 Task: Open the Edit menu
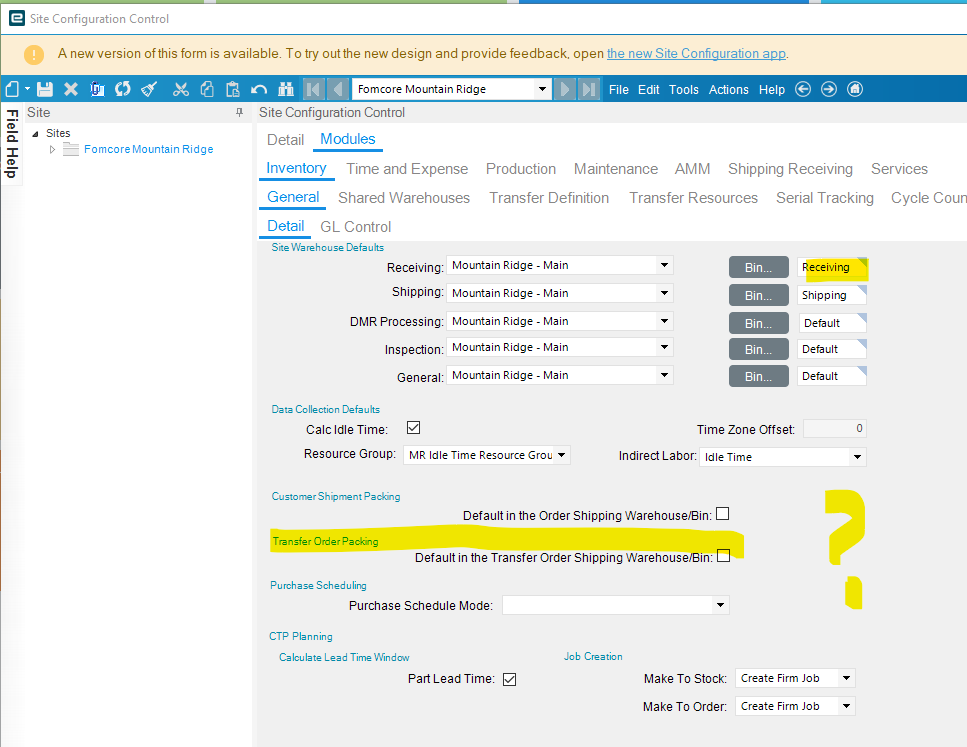click(x=649, y=89)
